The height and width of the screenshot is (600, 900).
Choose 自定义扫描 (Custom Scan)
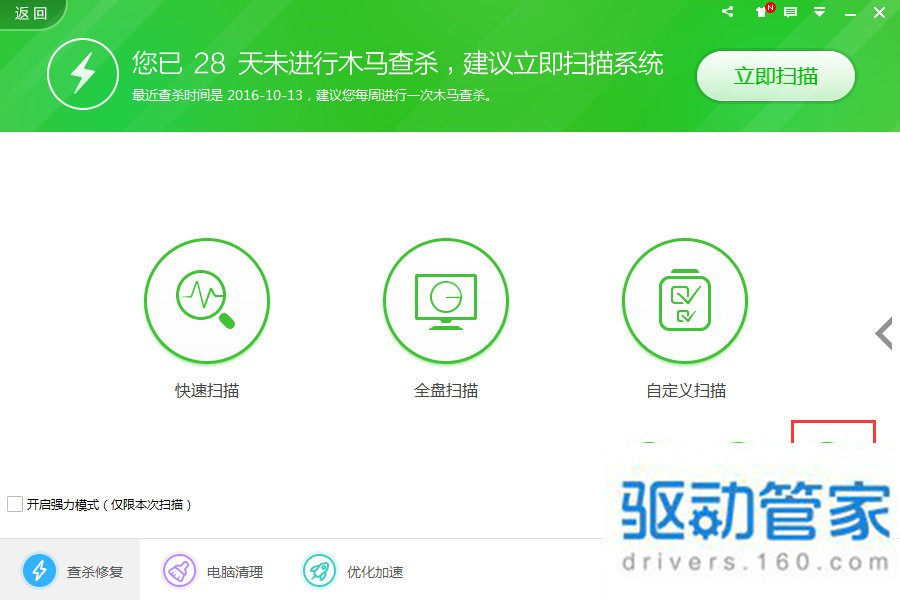685,301
